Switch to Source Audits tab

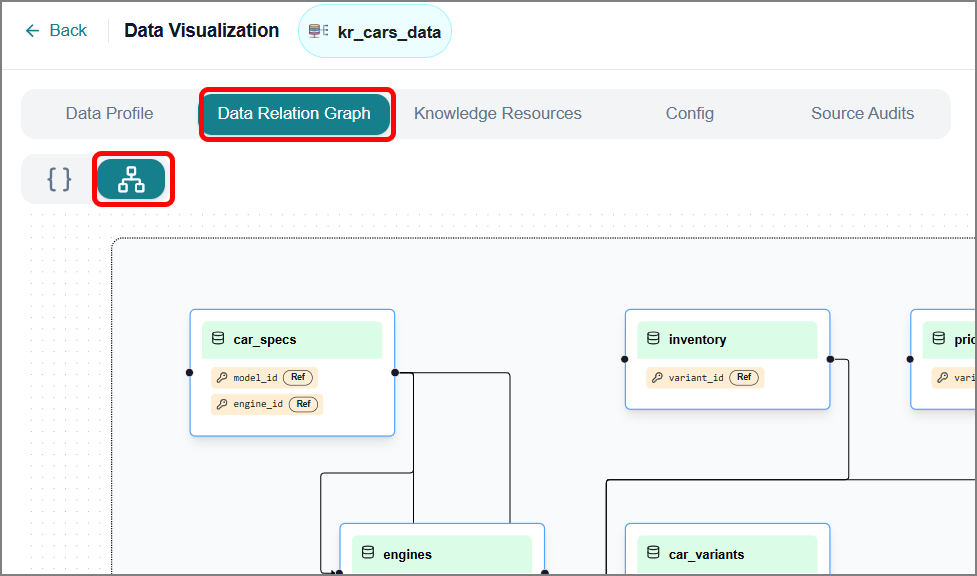pyautogui.click(x=862, y=113)
